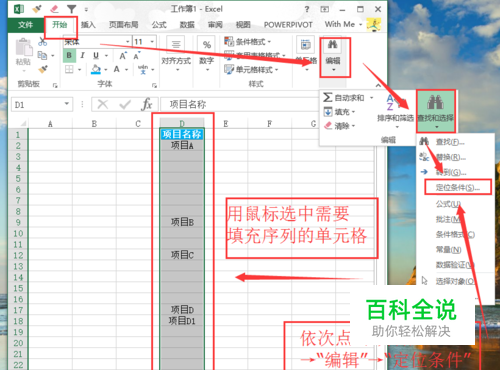The width and height of the screenshot is (500, 370).
Task: Switch to the 数据 Data tab
Action: click(x=187, y=25)
